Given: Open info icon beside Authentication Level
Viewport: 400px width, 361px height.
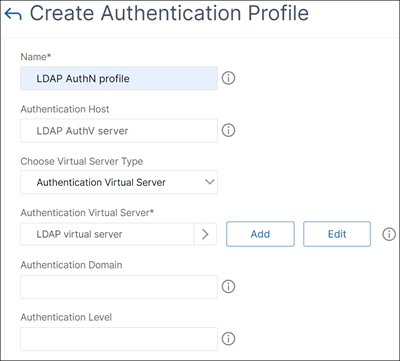Looking at the screenshot, I should coord(228,339).
